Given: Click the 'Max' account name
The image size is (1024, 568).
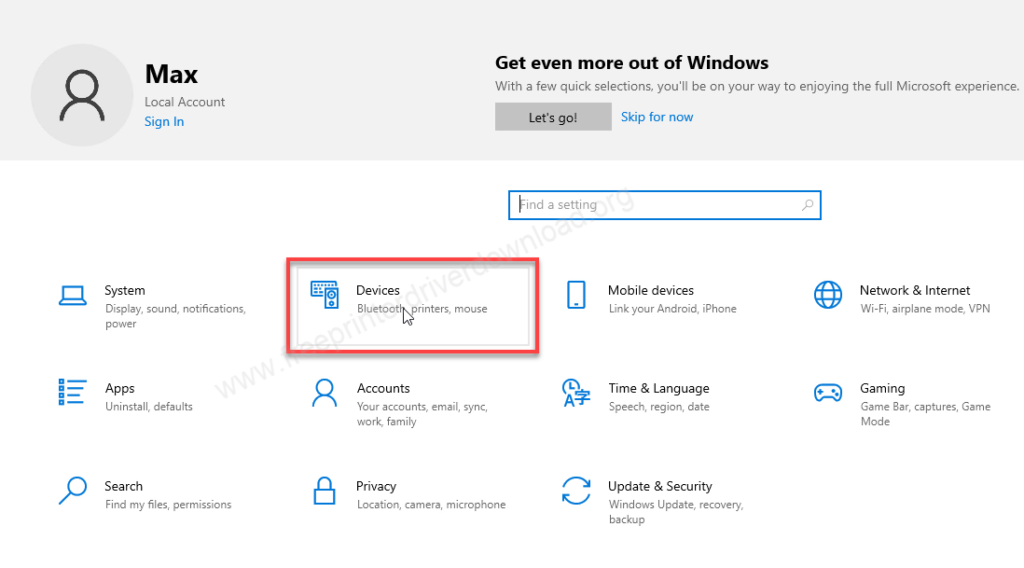Looking at the screenshot, I should coord(171,74).
